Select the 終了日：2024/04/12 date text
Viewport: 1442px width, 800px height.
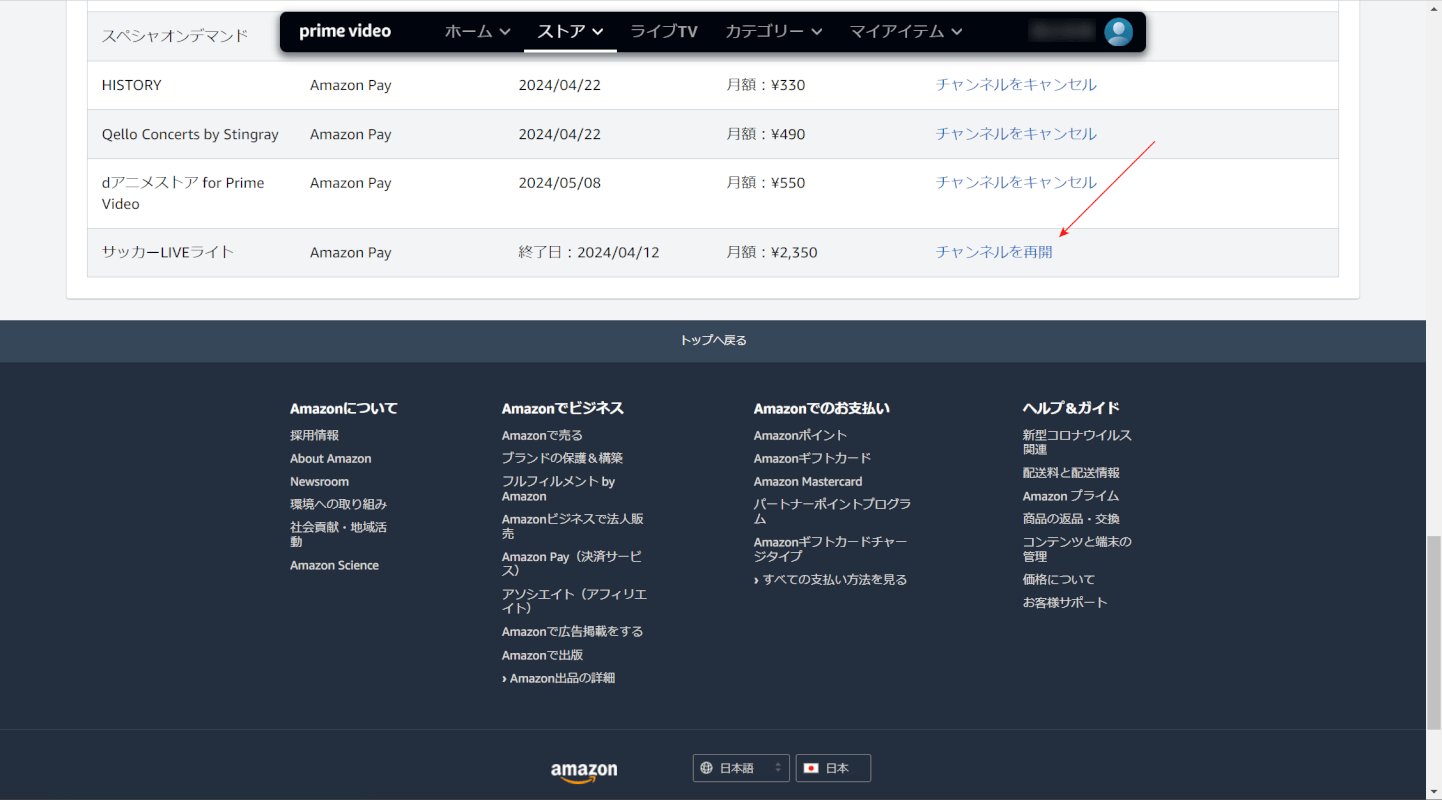[589, 253]
